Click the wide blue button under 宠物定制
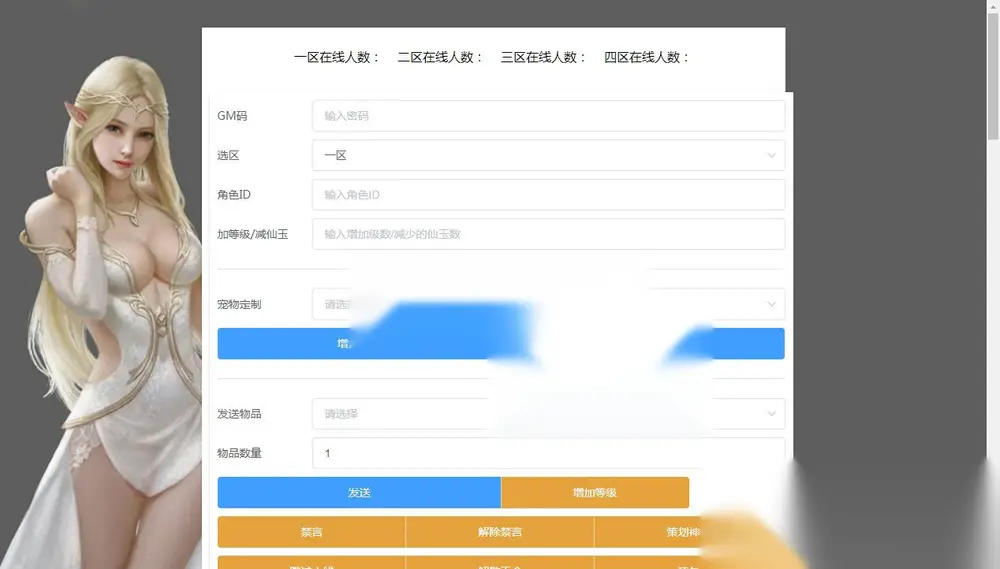Screen dimensions: 1000x569 (x=501, y=344)
